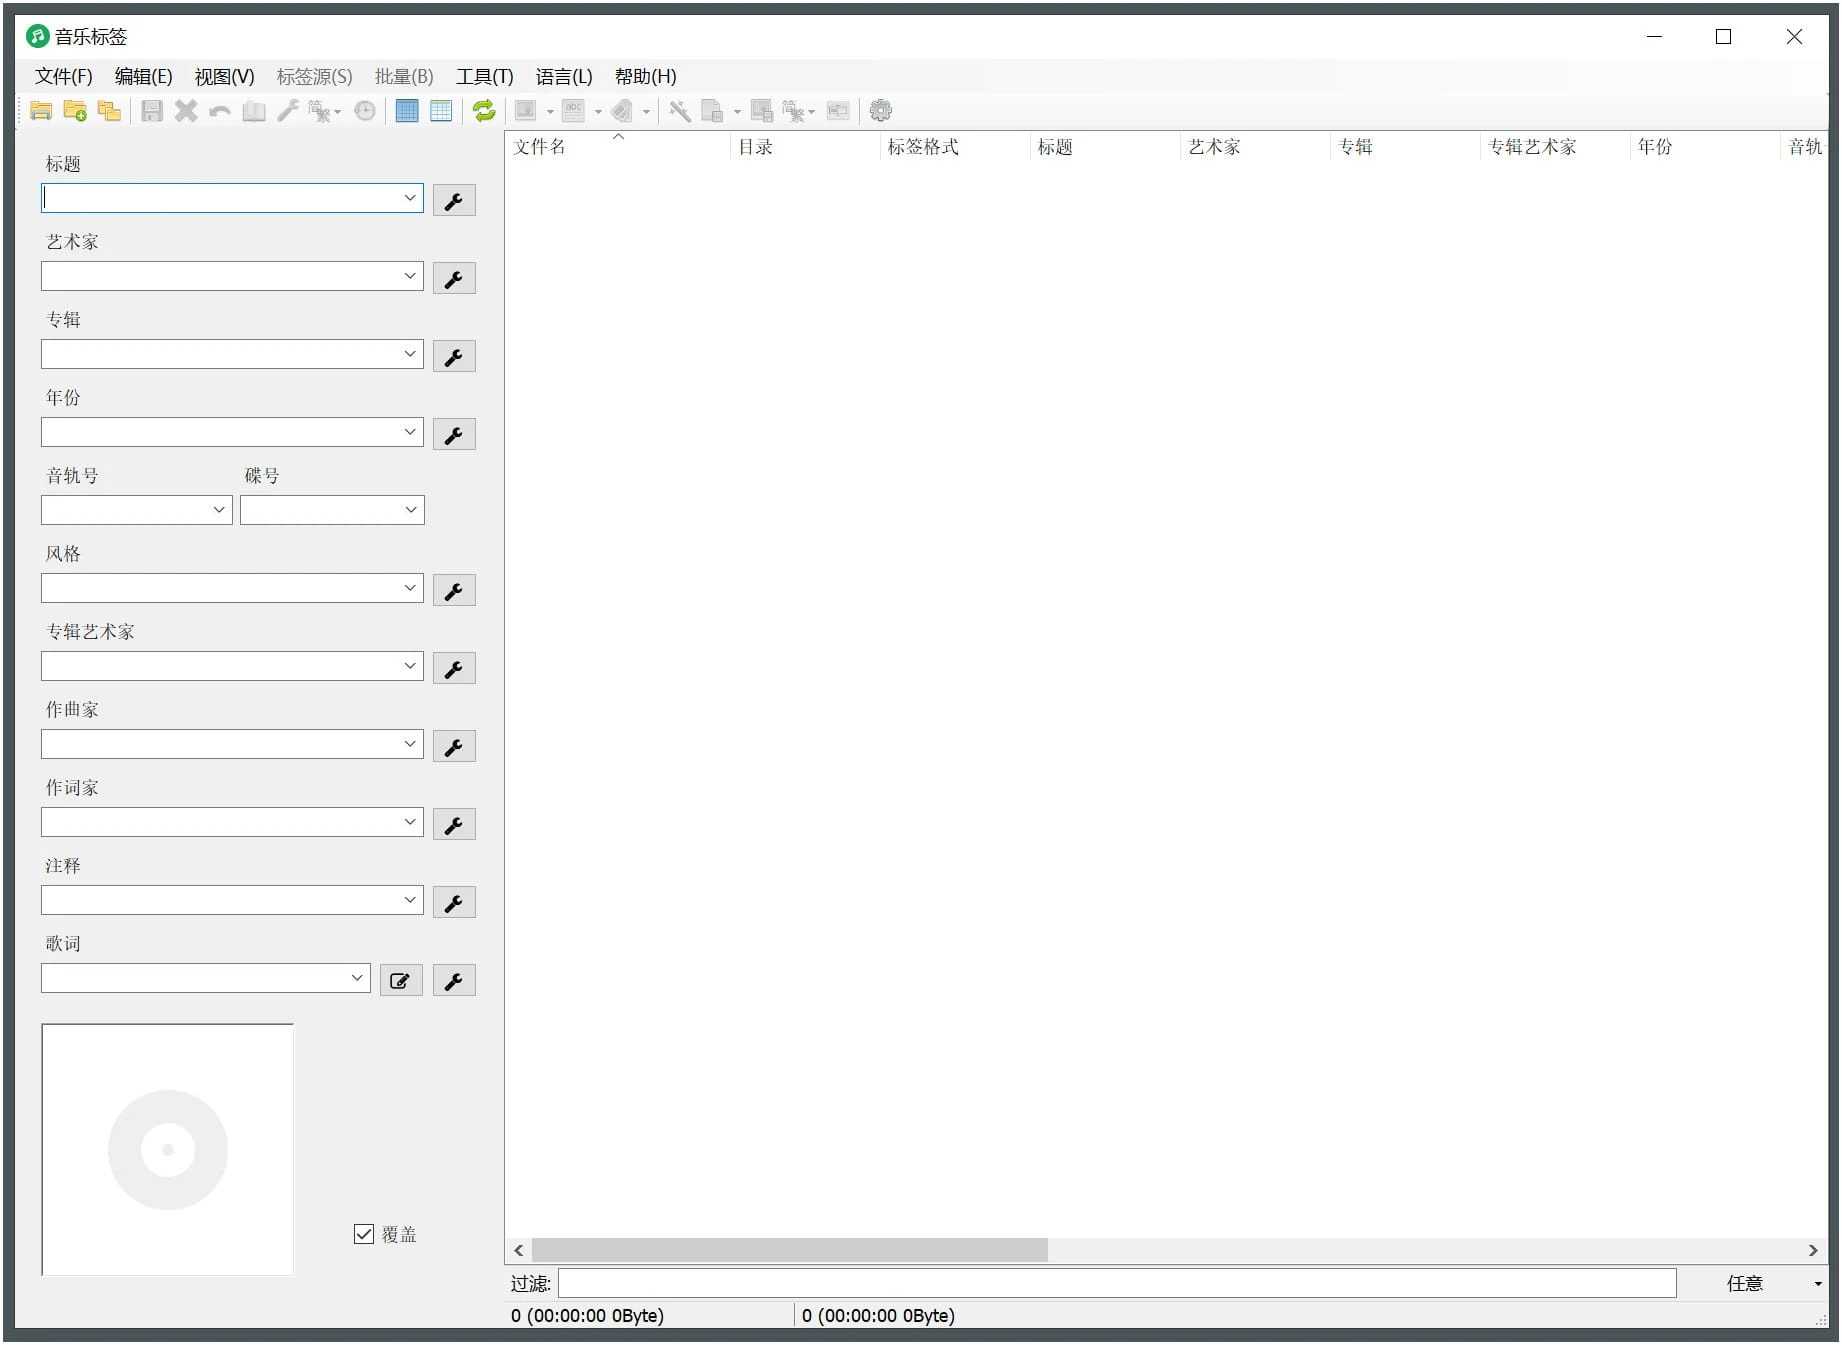Click the 艺术家 column header
The width and height of the screenshot is (1842, 1345).
point(1214,147)
